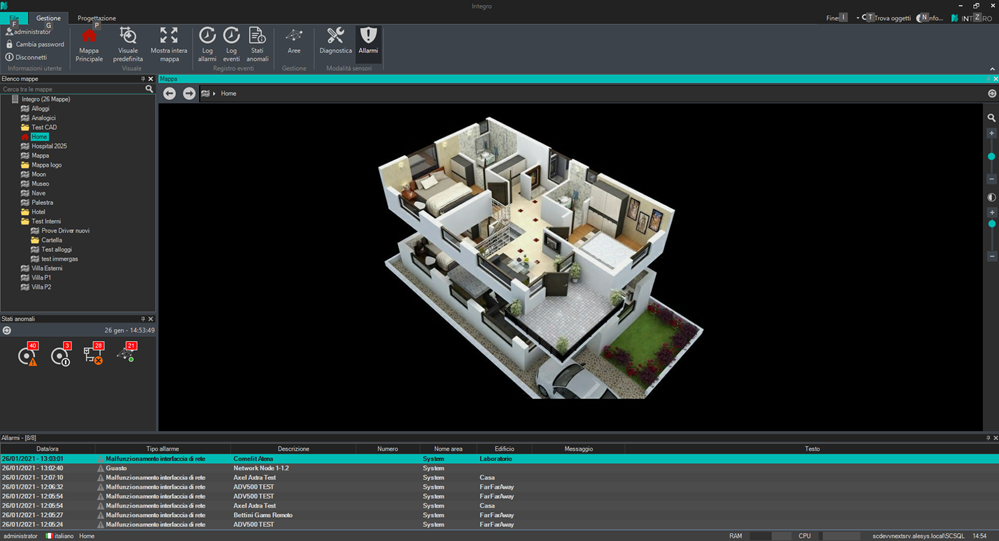The width and height of the screenshot is (999, 541).
Task: Switch to the Progettazione tab
Action: (96, 18)
